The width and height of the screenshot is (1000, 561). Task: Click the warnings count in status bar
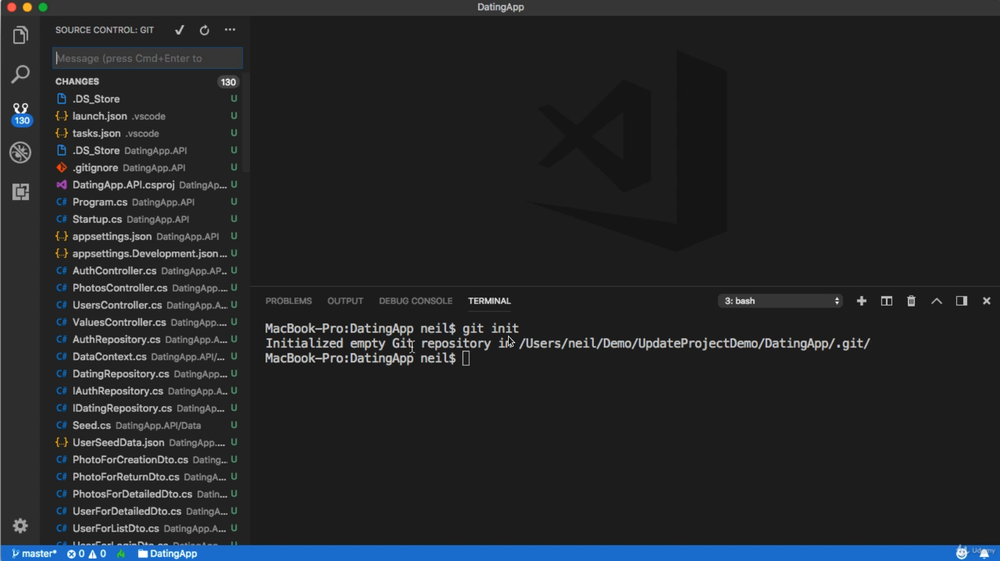(98, 553)
